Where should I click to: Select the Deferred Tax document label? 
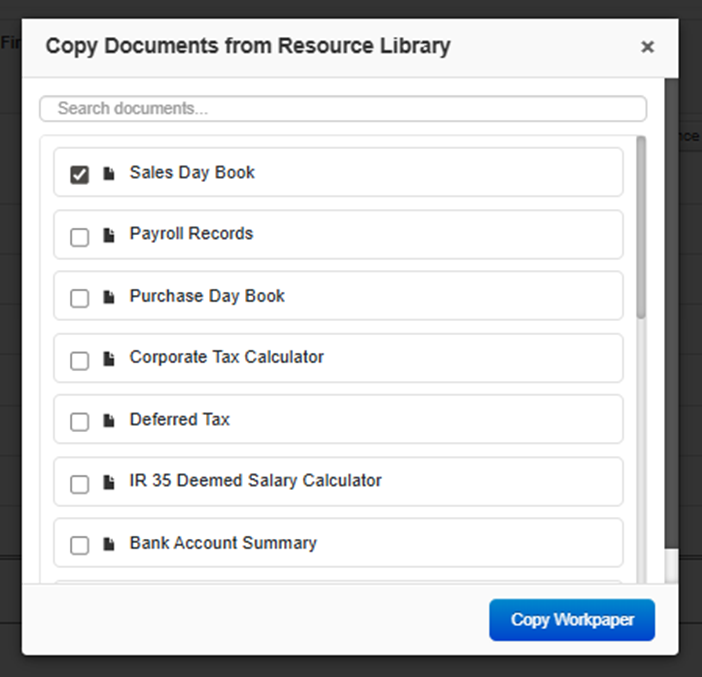point(180,420)
